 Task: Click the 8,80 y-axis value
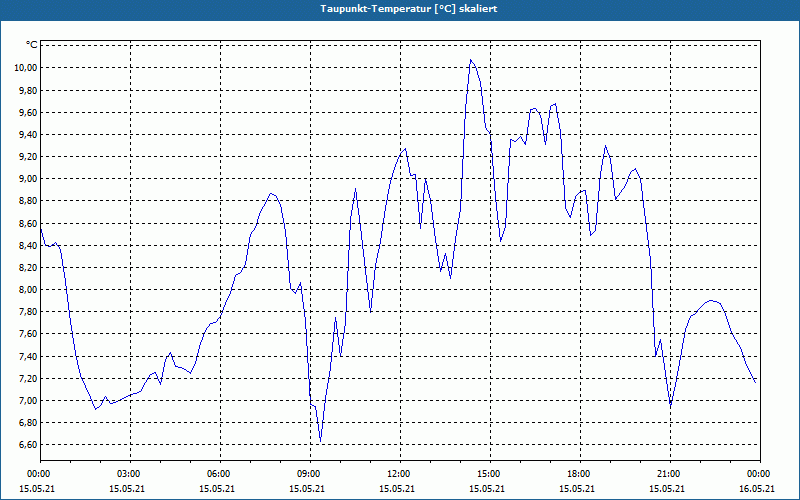(x=28, y=201)
